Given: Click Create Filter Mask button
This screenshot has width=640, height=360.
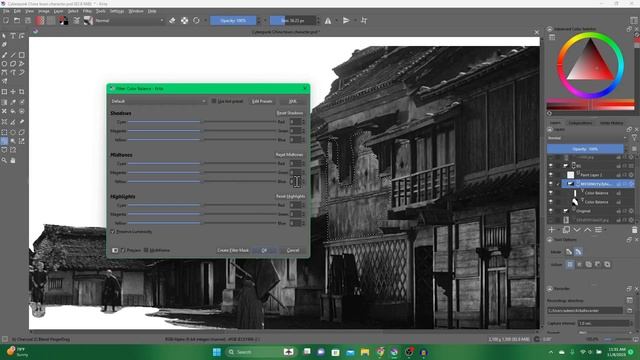Looking at the screenshot, I should (233, 250).
